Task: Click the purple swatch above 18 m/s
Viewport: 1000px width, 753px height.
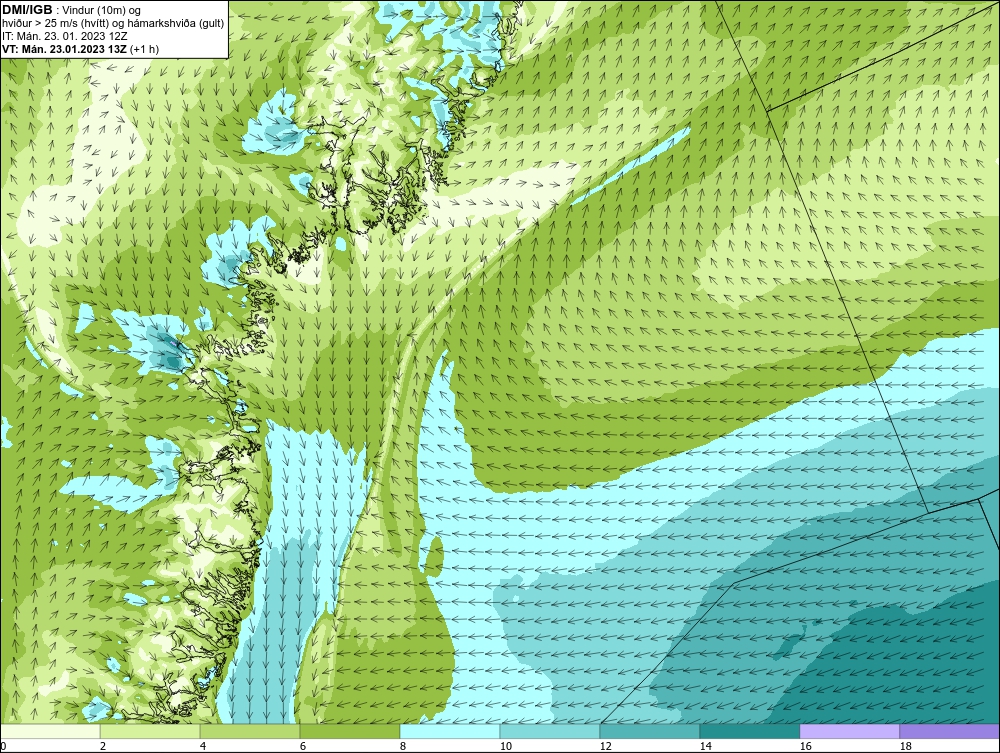Action: (950, 731)
